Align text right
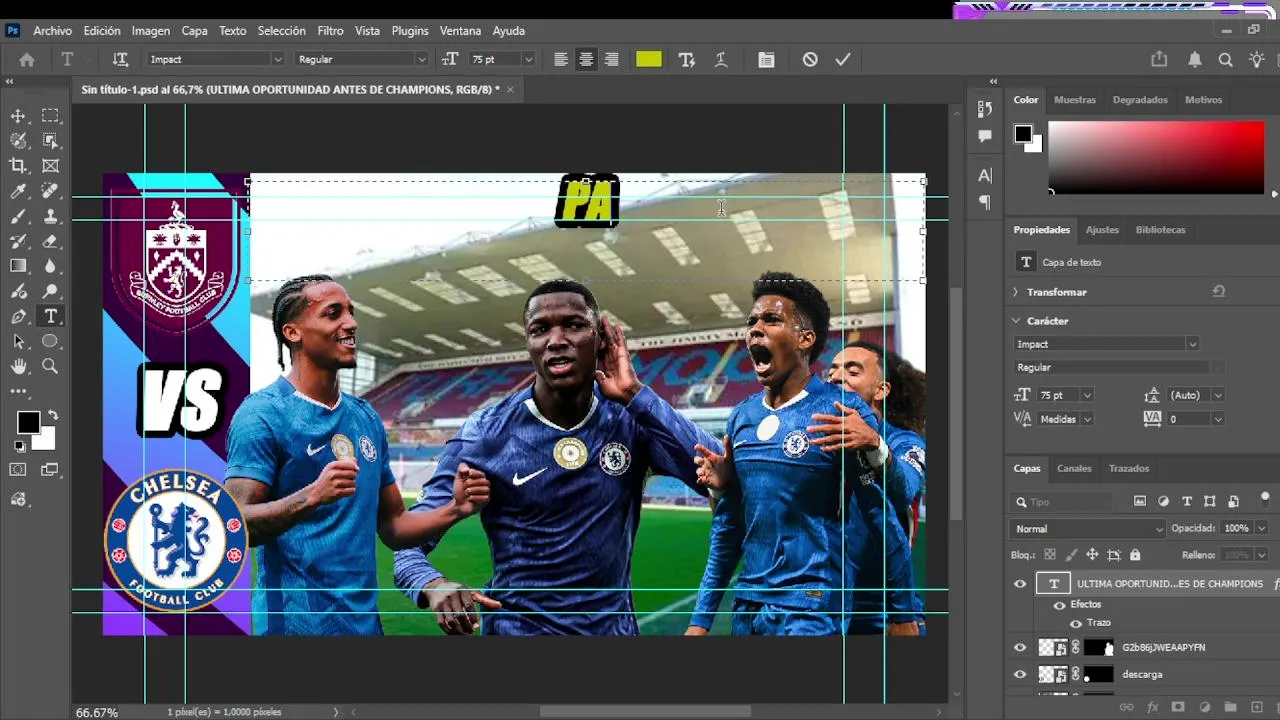 pos(611,59)
